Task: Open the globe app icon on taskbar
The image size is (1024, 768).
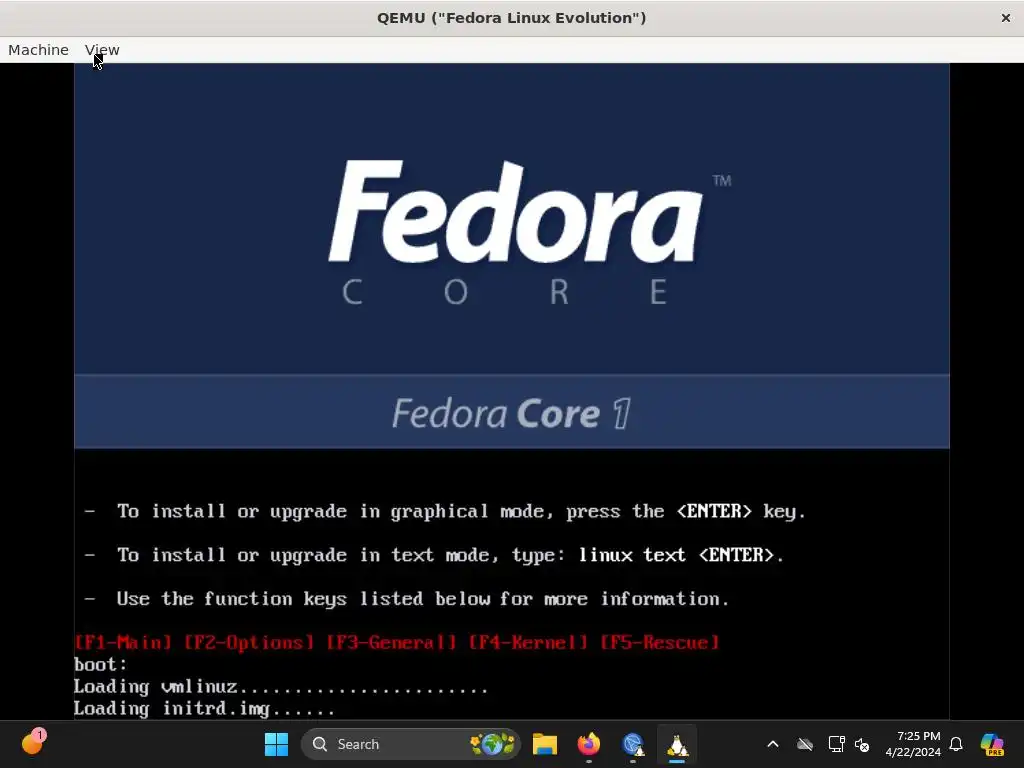Action: [x=632, y=744]
